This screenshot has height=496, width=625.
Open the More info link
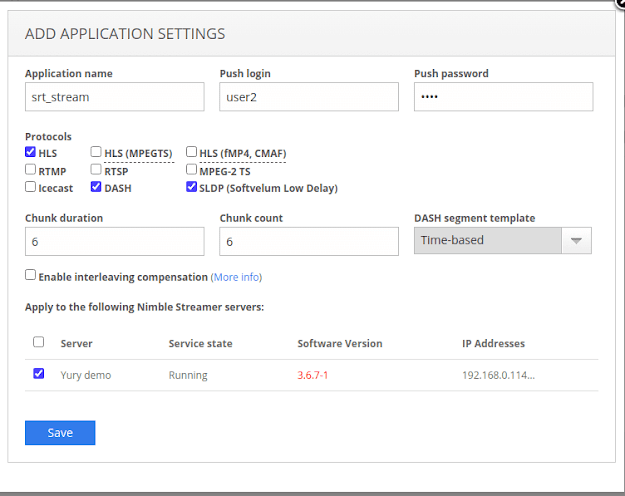236,277
